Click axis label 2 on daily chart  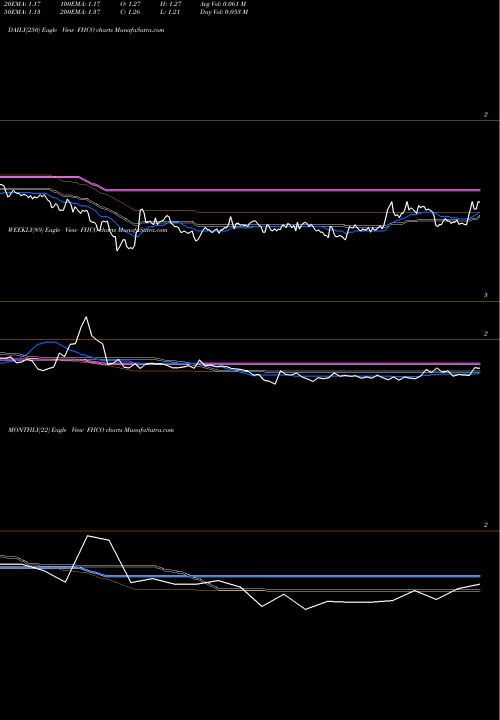tap(486, 115)
